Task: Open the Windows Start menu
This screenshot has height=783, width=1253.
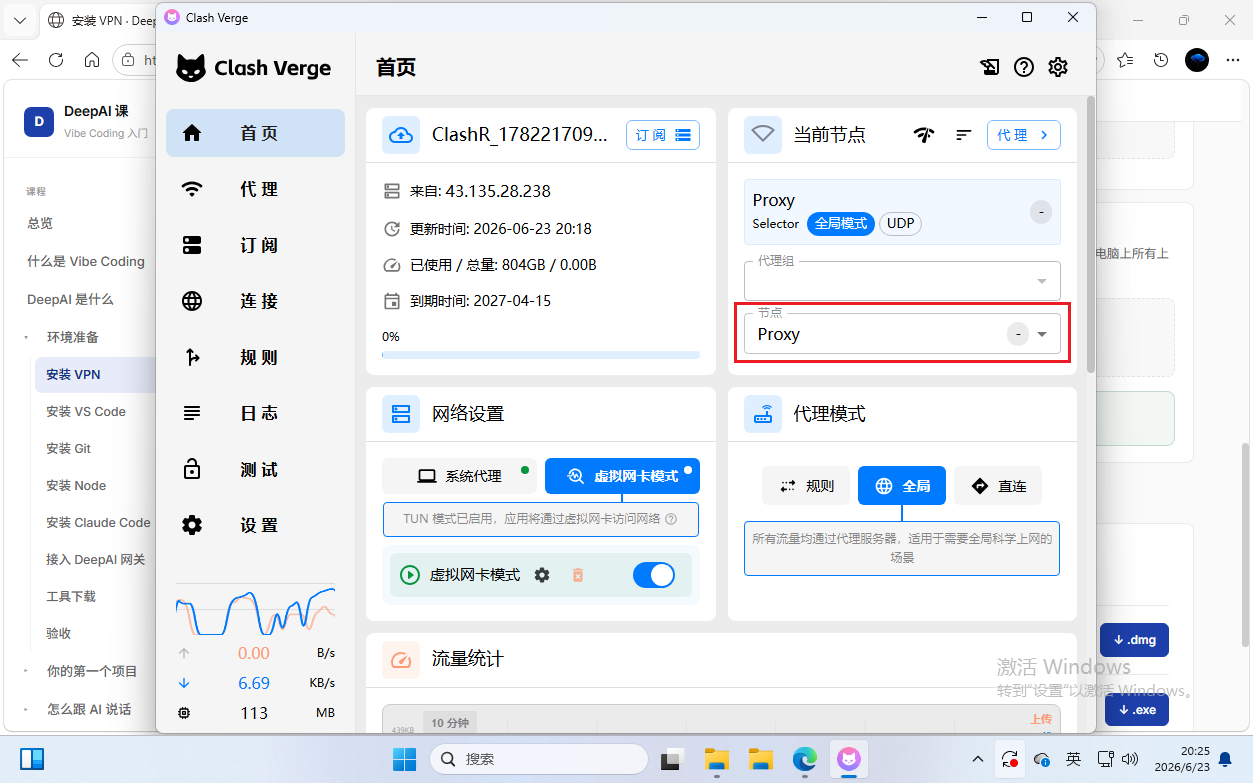Action: coord(404,759)
